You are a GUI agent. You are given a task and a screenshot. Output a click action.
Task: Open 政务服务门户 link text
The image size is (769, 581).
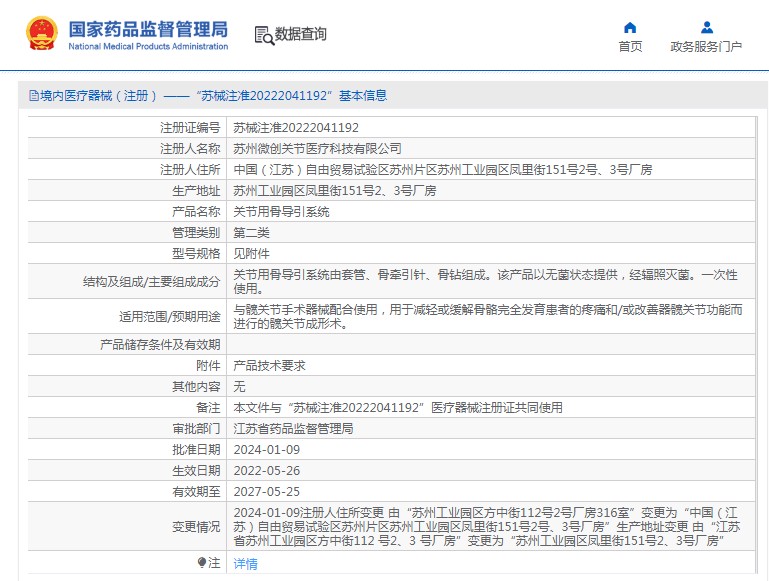click(706, 47)
